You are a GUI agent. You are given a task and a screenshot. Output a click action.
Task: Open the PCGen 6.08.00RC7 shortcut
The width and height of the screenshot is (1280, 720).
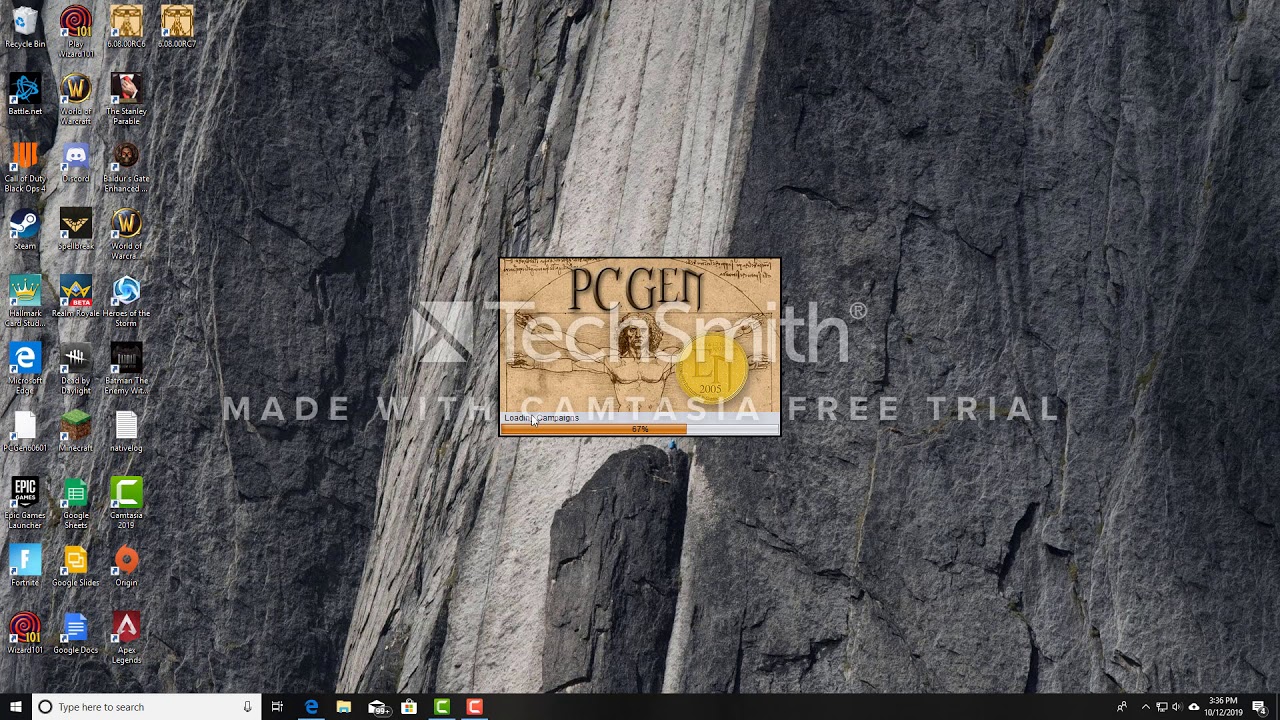pos(177,27)
